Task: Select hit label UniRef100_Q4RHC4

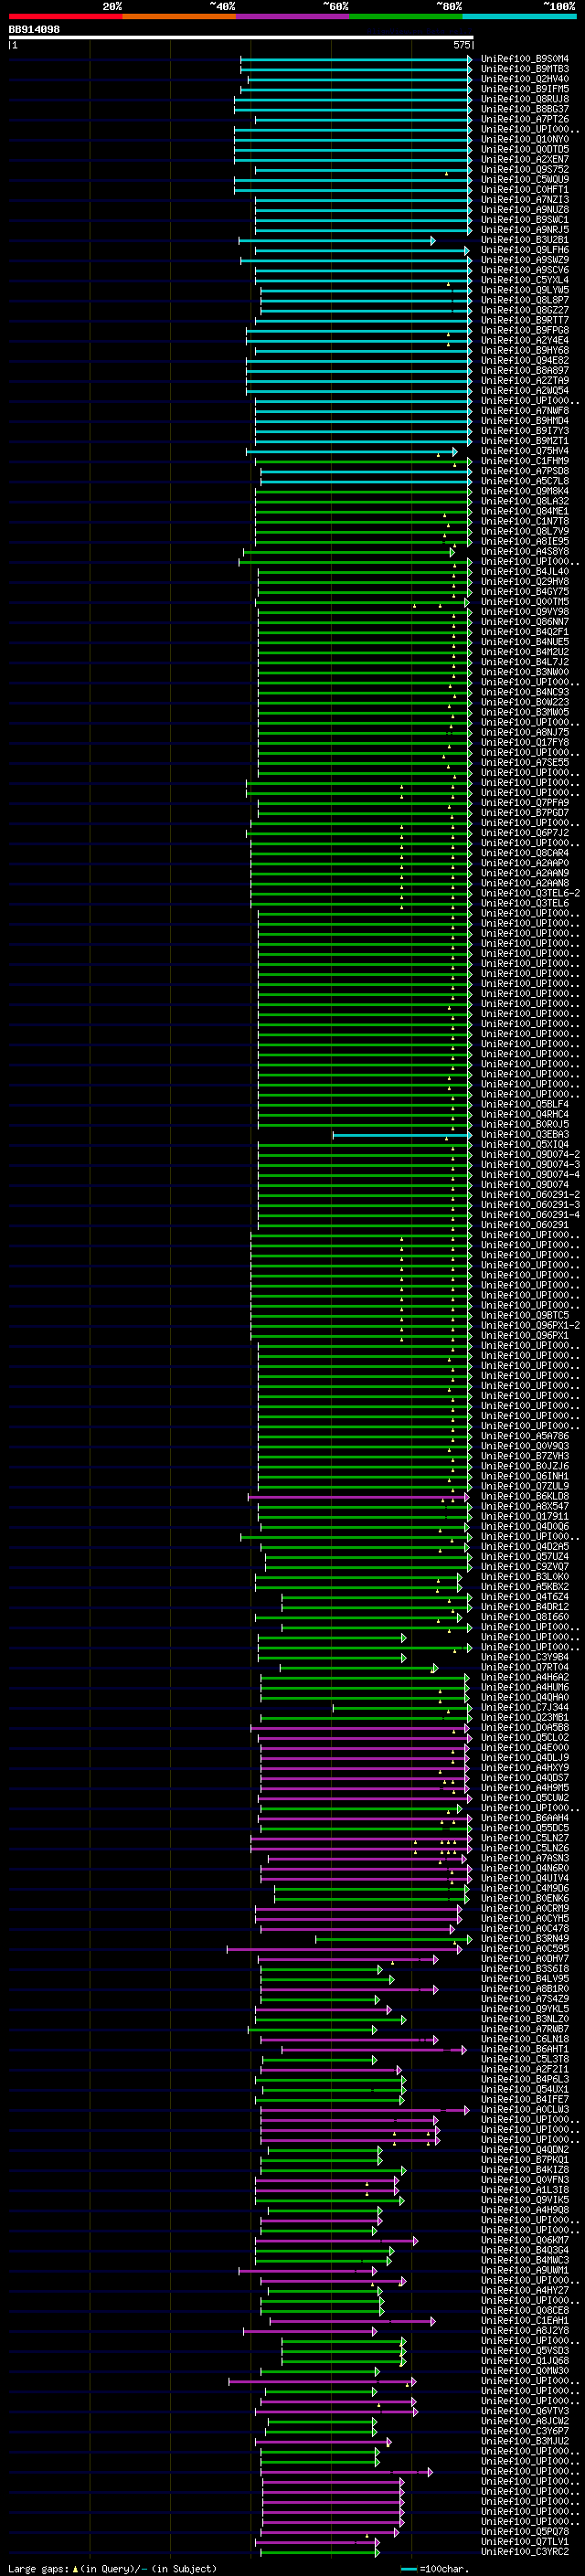Action: pos(525,1114)
